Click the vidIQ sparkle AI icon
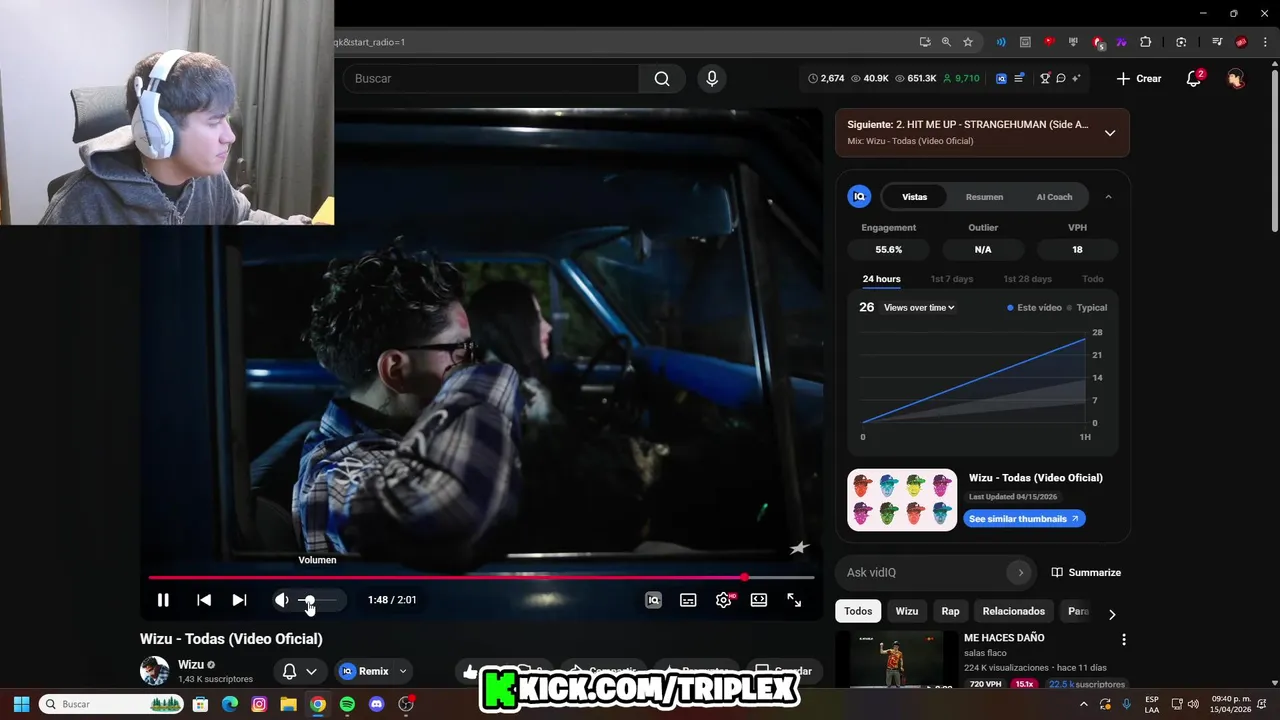1280x720 pixels. click(x=1076, y=78)
